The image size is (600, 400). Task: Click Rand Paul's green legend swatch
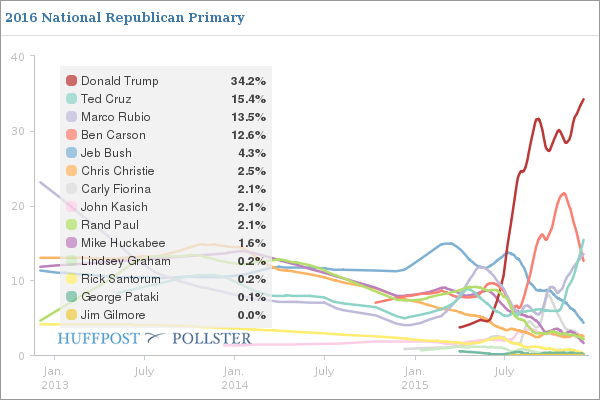click(x=71, y=225)
